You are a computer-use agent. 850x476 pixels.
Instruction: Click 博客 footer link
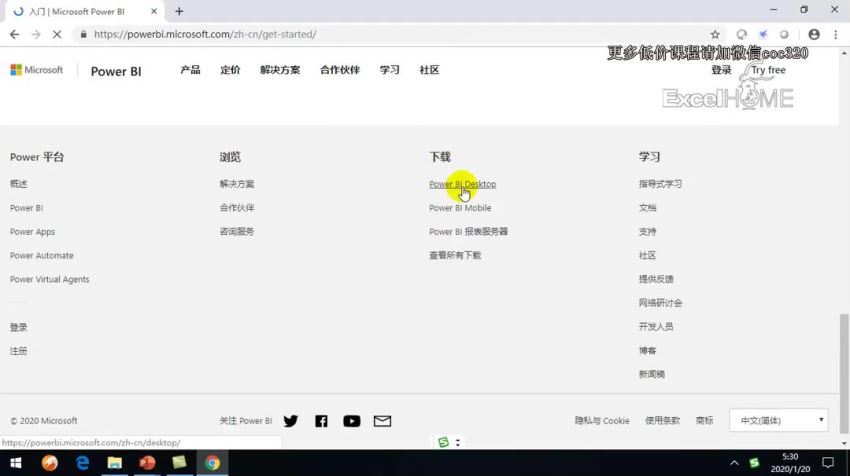647,350
